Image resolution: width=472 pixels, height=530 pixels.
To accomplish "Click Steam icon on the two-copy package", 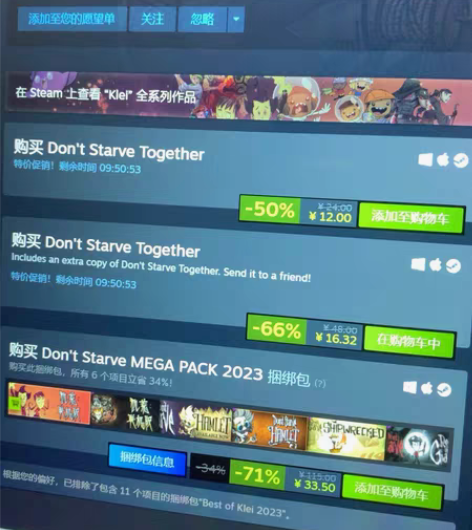I will click(x=453, y=266).
